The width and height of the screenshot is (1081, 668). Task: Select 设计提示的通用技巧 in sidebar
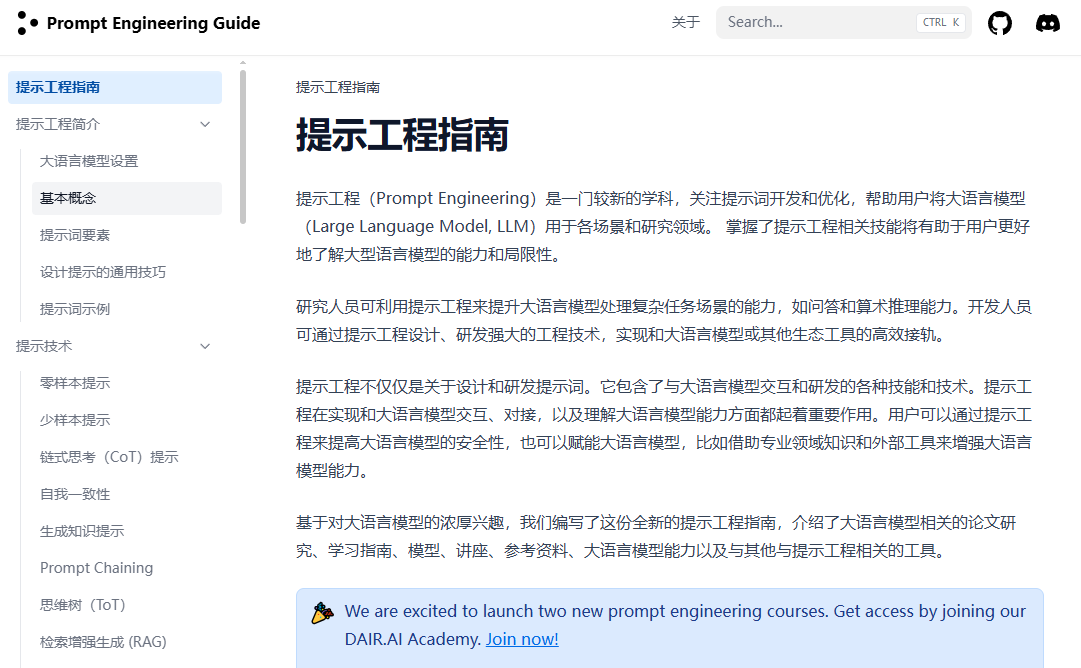pyautogui.click(x=103, y=272)
